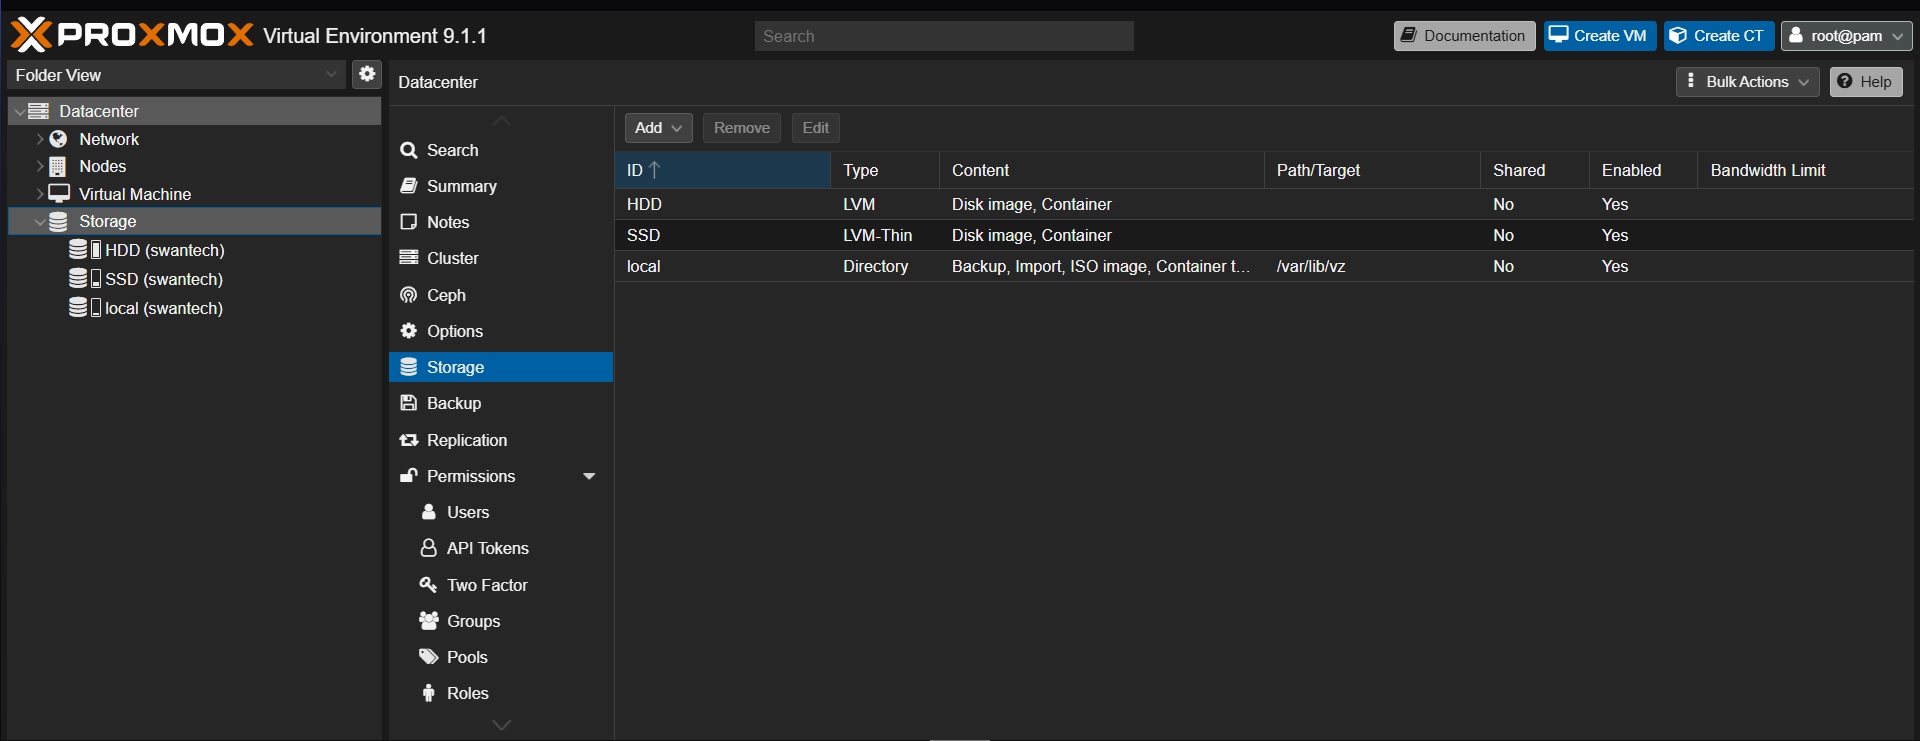Screen dimensions: 1920x741
Task: Click the Groups people icon
Action: tap(429, 621)
